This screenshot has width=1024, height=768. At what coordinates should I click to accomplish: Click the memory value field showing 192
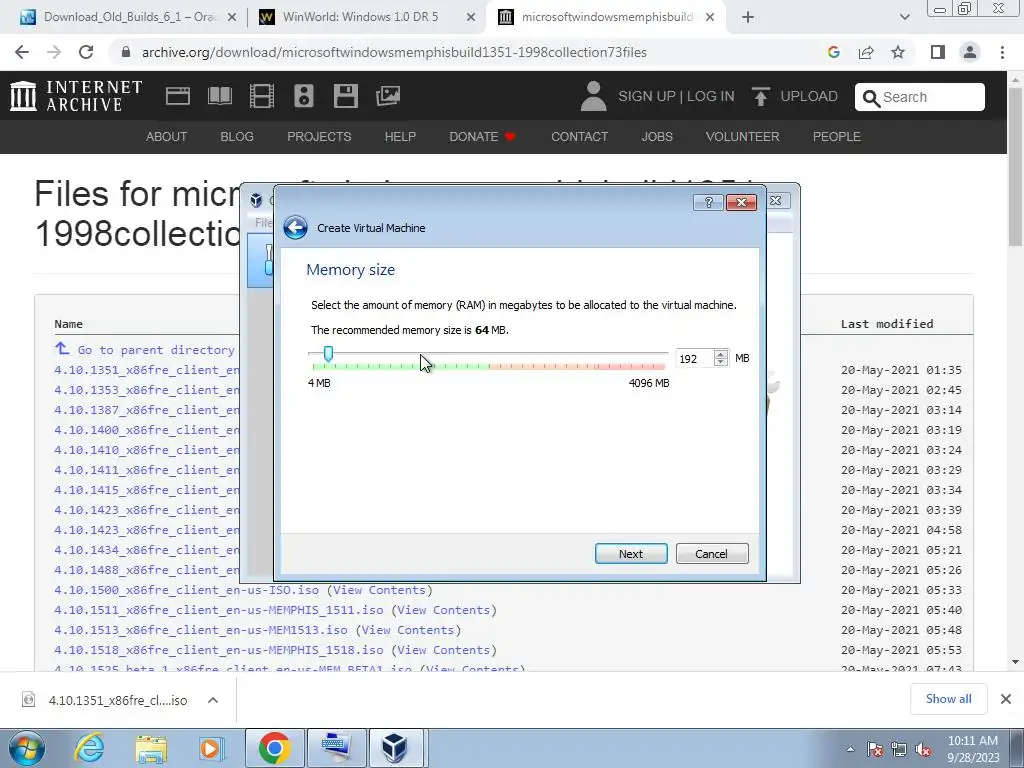click(695, 359)
